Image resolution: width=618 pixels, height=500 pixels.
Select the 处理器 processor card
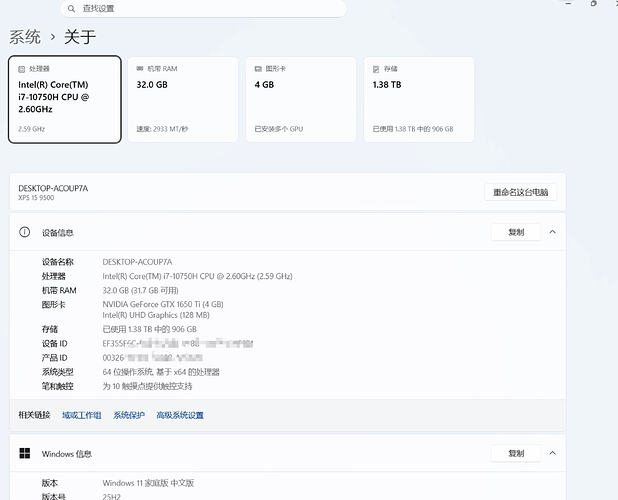[65, 99]
